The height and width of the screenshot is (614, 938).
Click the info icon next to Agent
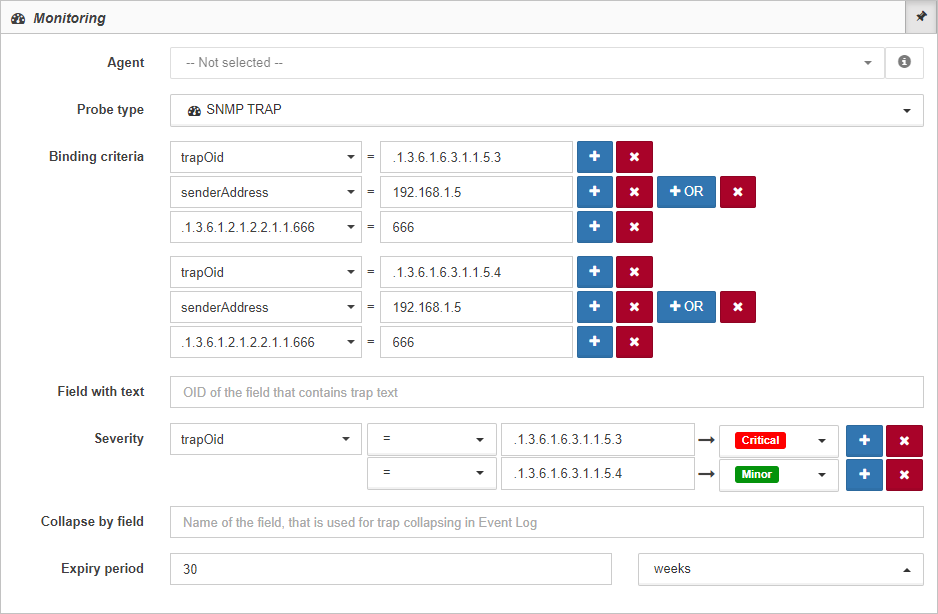904,62
